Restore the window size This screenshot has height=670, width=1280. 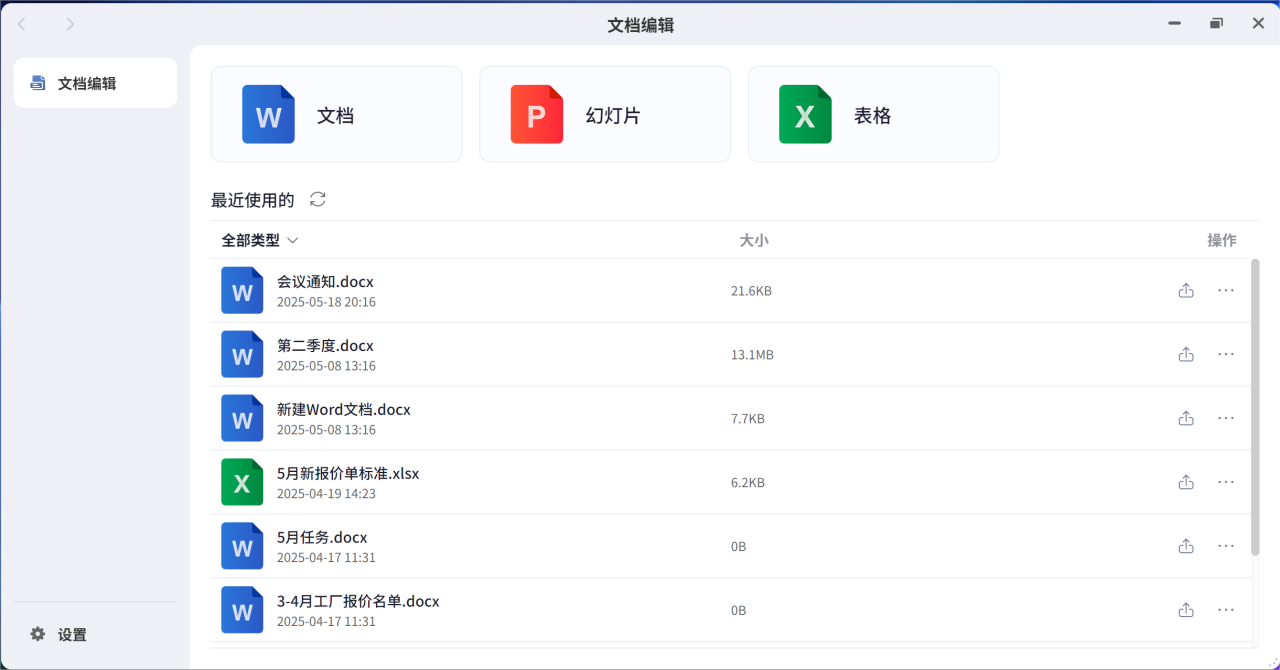(x=1216, y=24)
